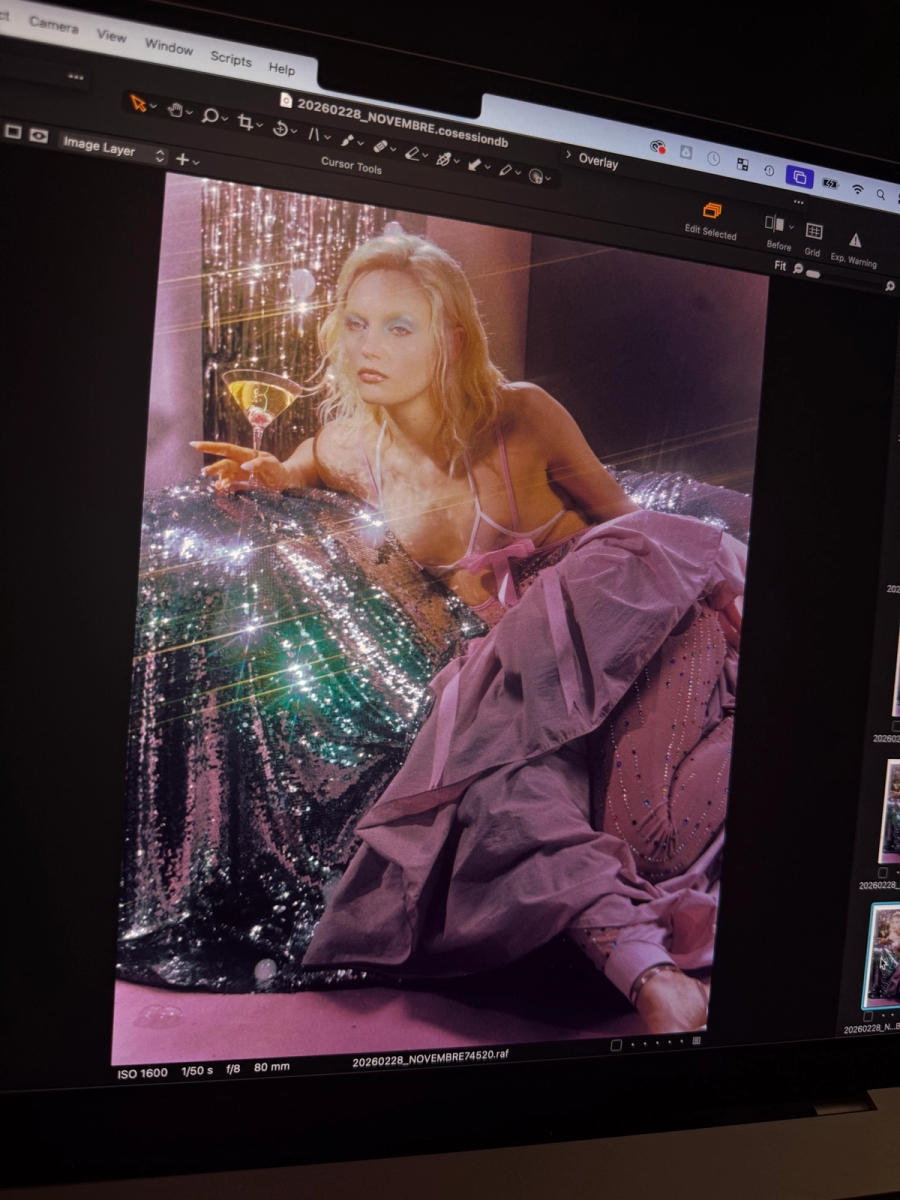Toggle the eye proofing icon
Screen dimensions: 900x1200
[x=39, y=135]
